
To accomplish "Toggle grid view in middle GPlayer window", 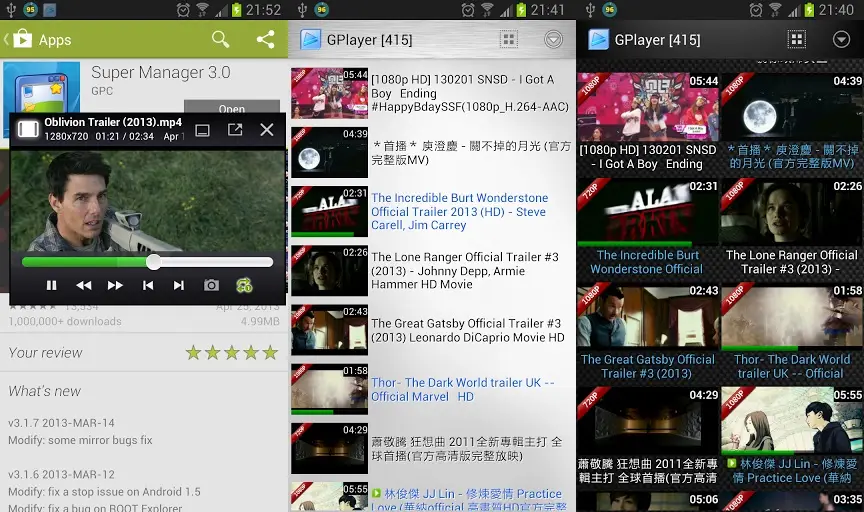I will pyautogui.click(x=509, y=39).
